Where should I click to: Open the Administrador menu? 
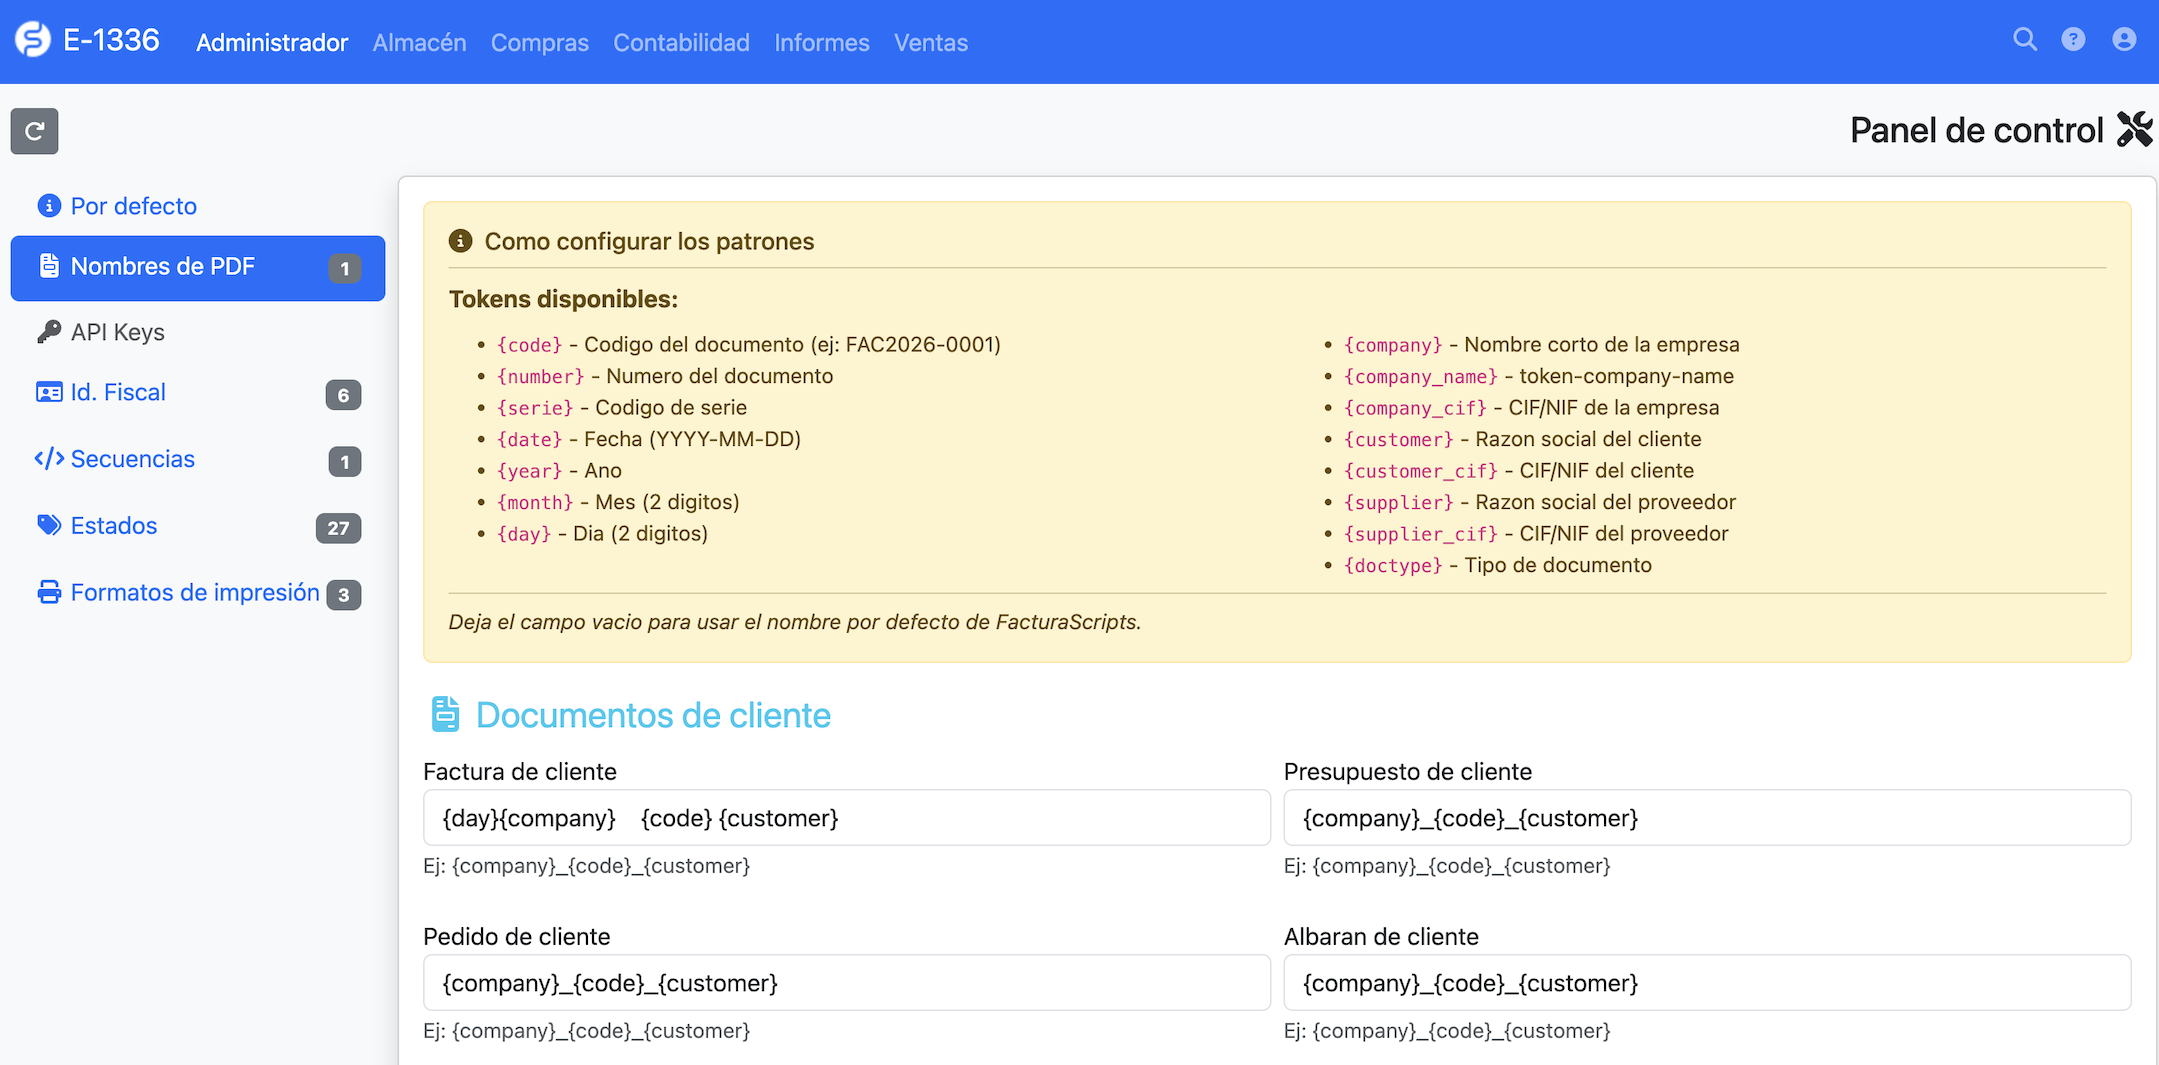coord(272,43)
